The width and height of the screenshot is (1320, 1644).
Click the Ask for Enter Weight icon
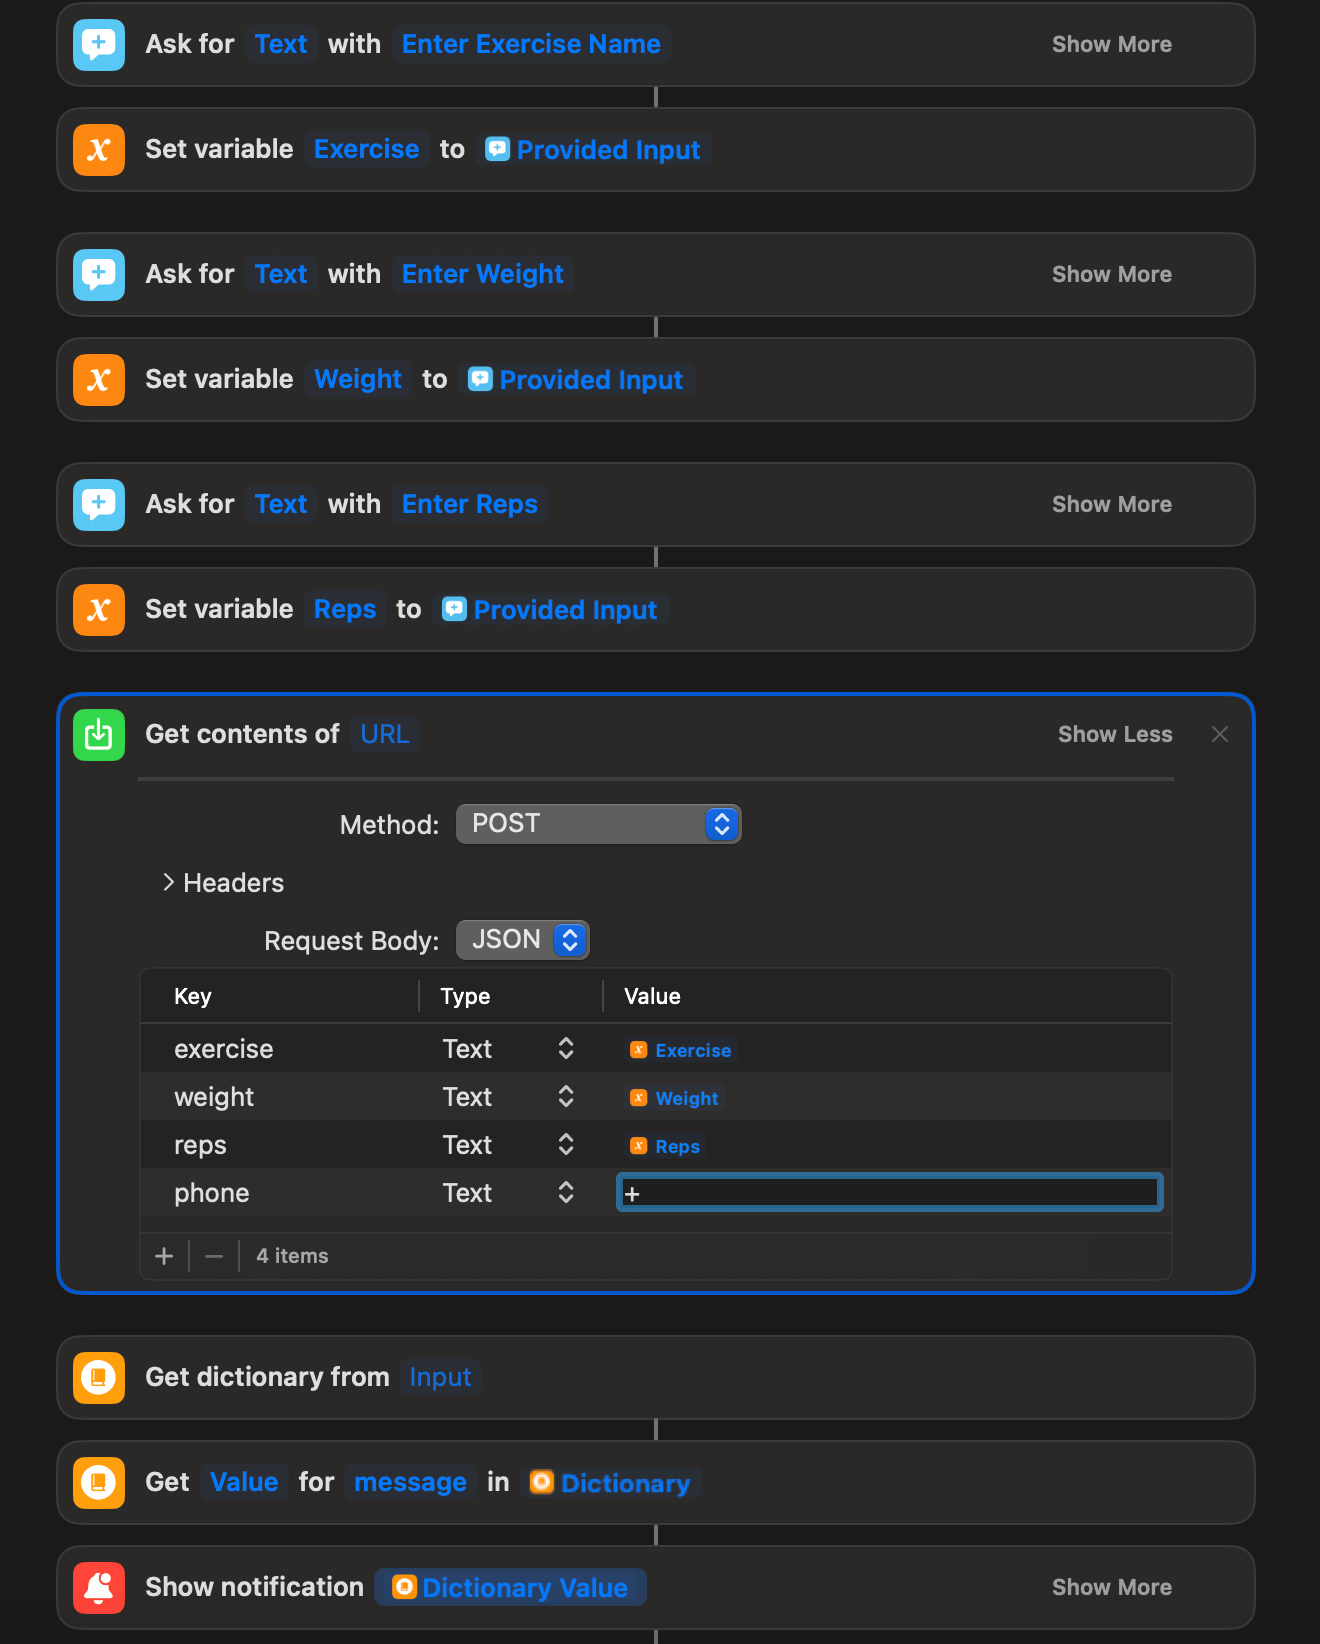click(99, 275)
